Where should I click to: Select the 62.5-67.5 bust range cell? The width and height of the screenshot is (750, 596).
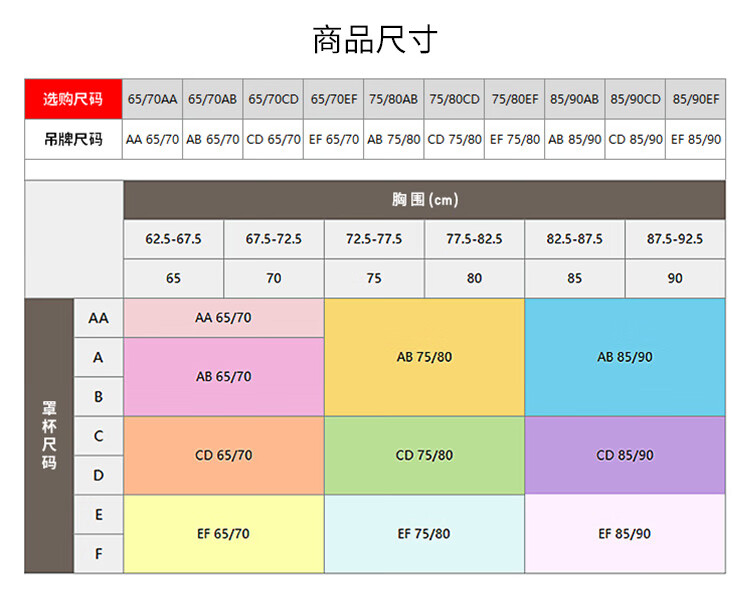173,239
